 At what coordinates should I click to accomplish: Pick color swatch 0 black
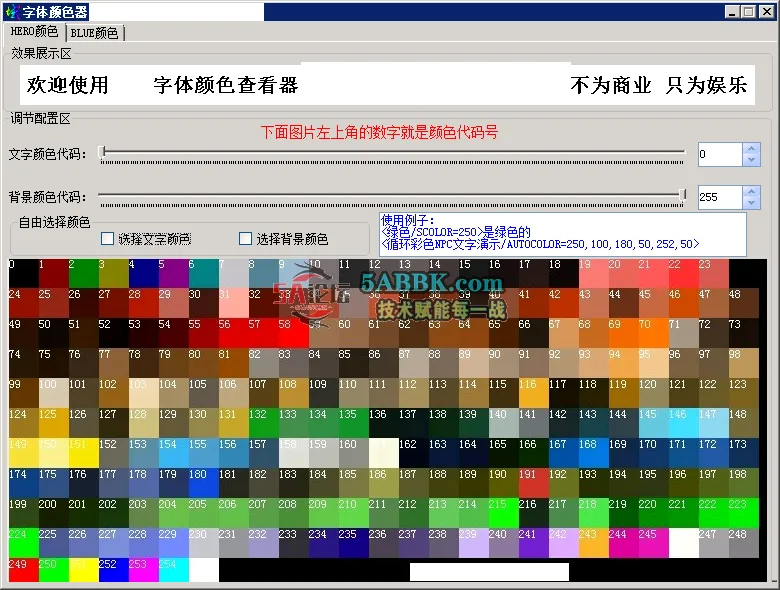pos(24,274)
